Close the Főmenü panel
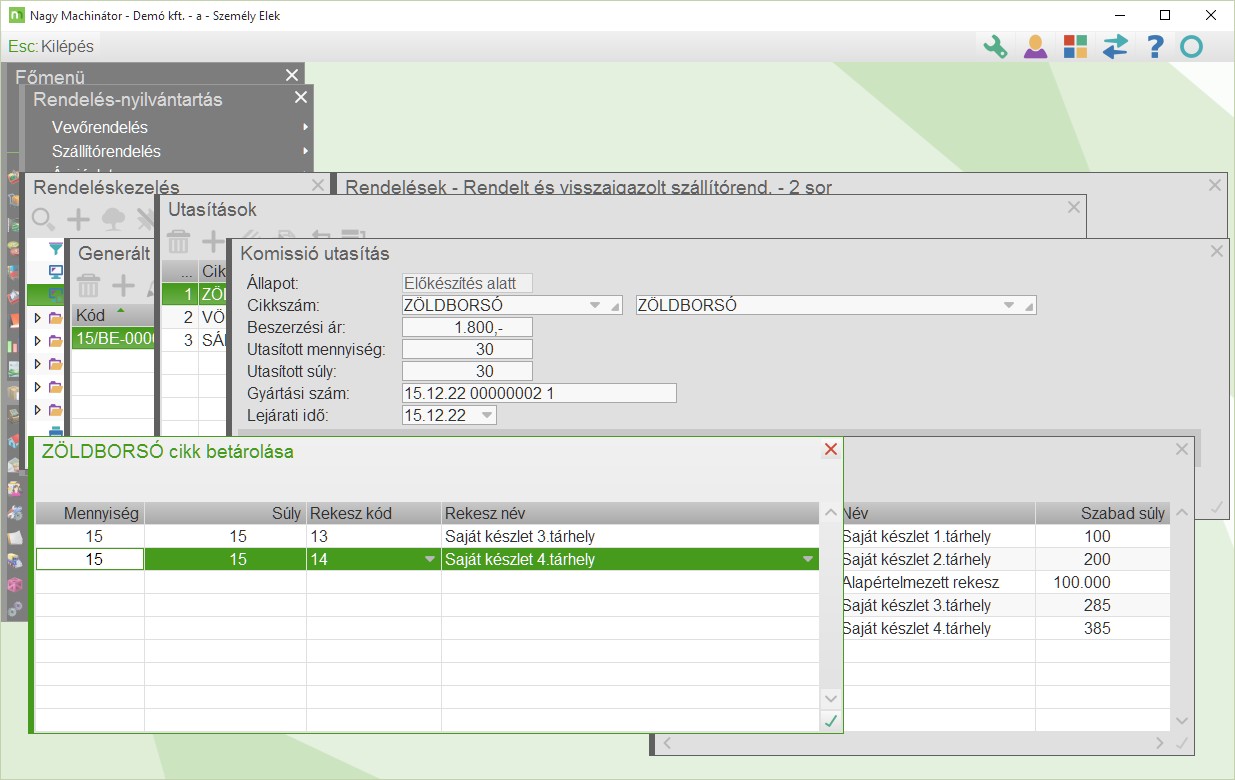Viewport: 1235px width, 780px height. tap(292, 75)
